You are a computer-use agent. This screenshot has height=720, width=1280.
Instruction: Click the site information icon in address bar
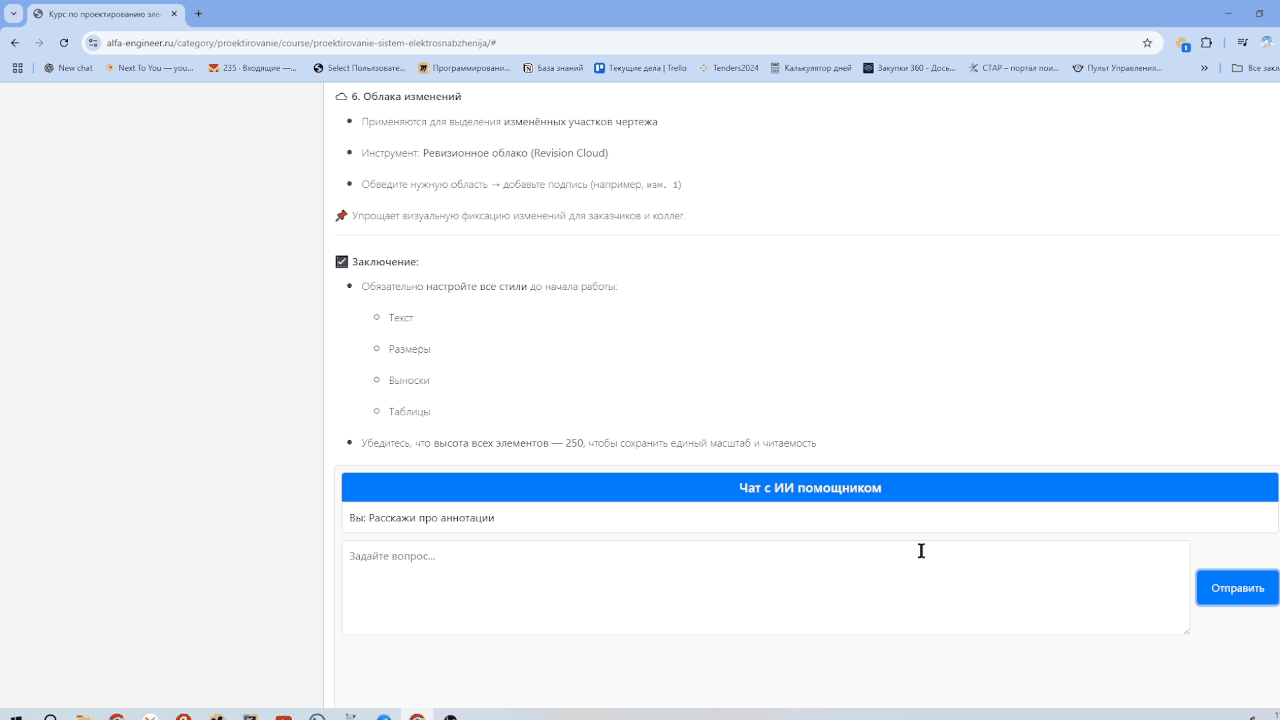(x=94, y=43)
